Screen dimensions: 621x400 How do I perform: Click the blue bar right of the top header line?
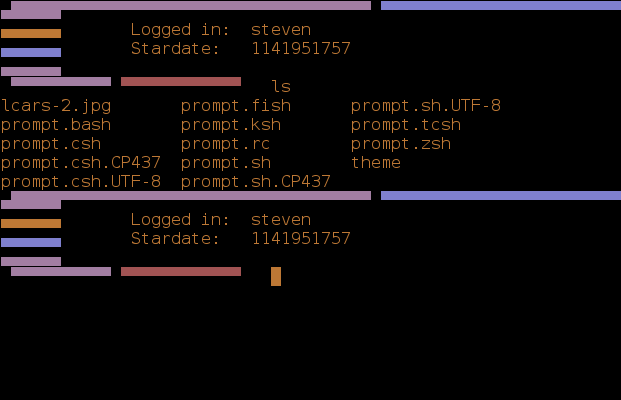point(500,5)
